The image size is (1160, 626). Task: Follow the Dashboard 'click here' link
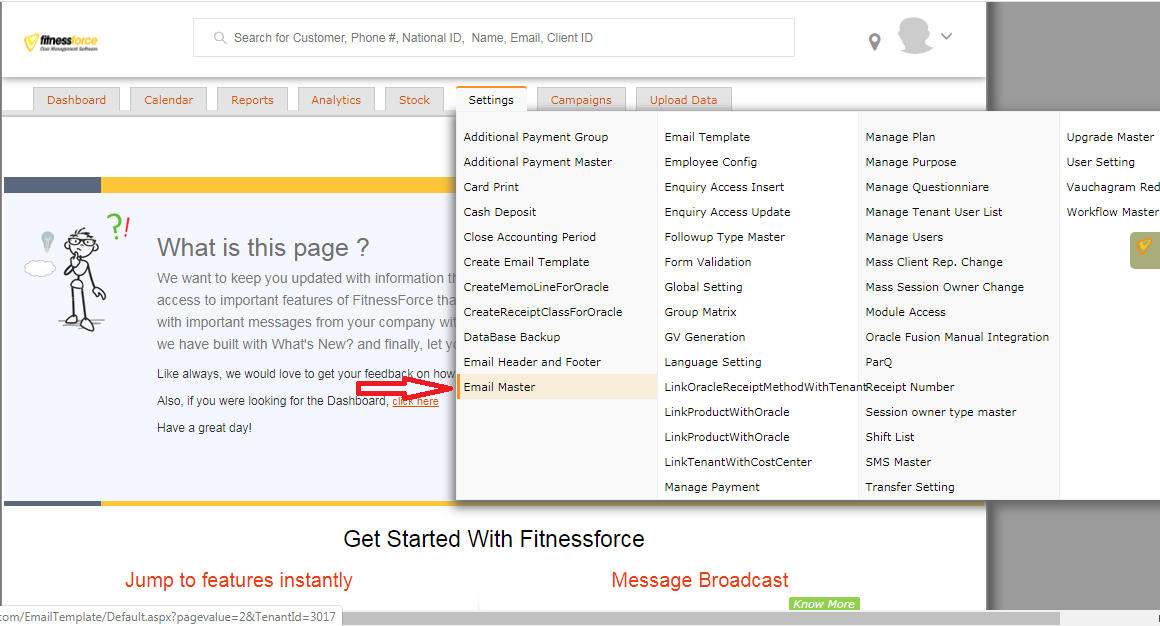pos(415,401)
